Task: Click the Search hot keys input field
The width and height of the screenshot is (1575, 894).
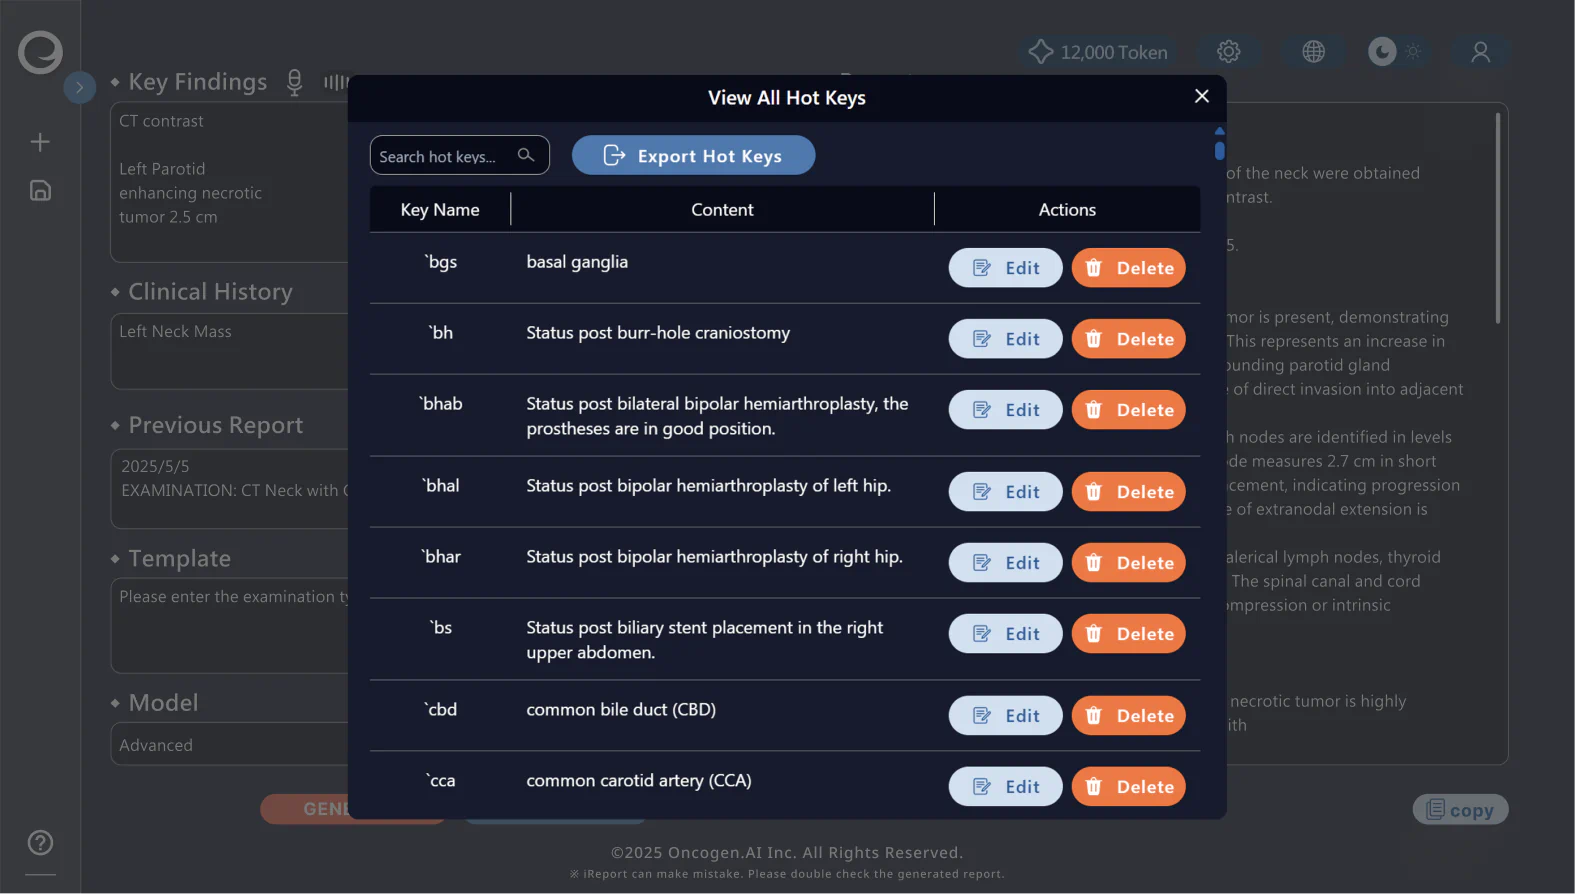Action: pos(445,156)
